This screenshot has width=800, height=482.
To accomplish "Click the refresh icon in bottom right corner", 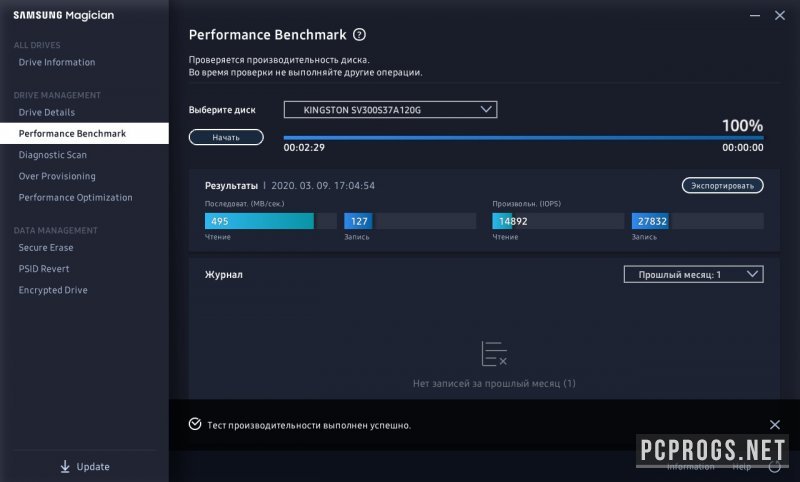I will pyautogui.click(x=774, y=465).
